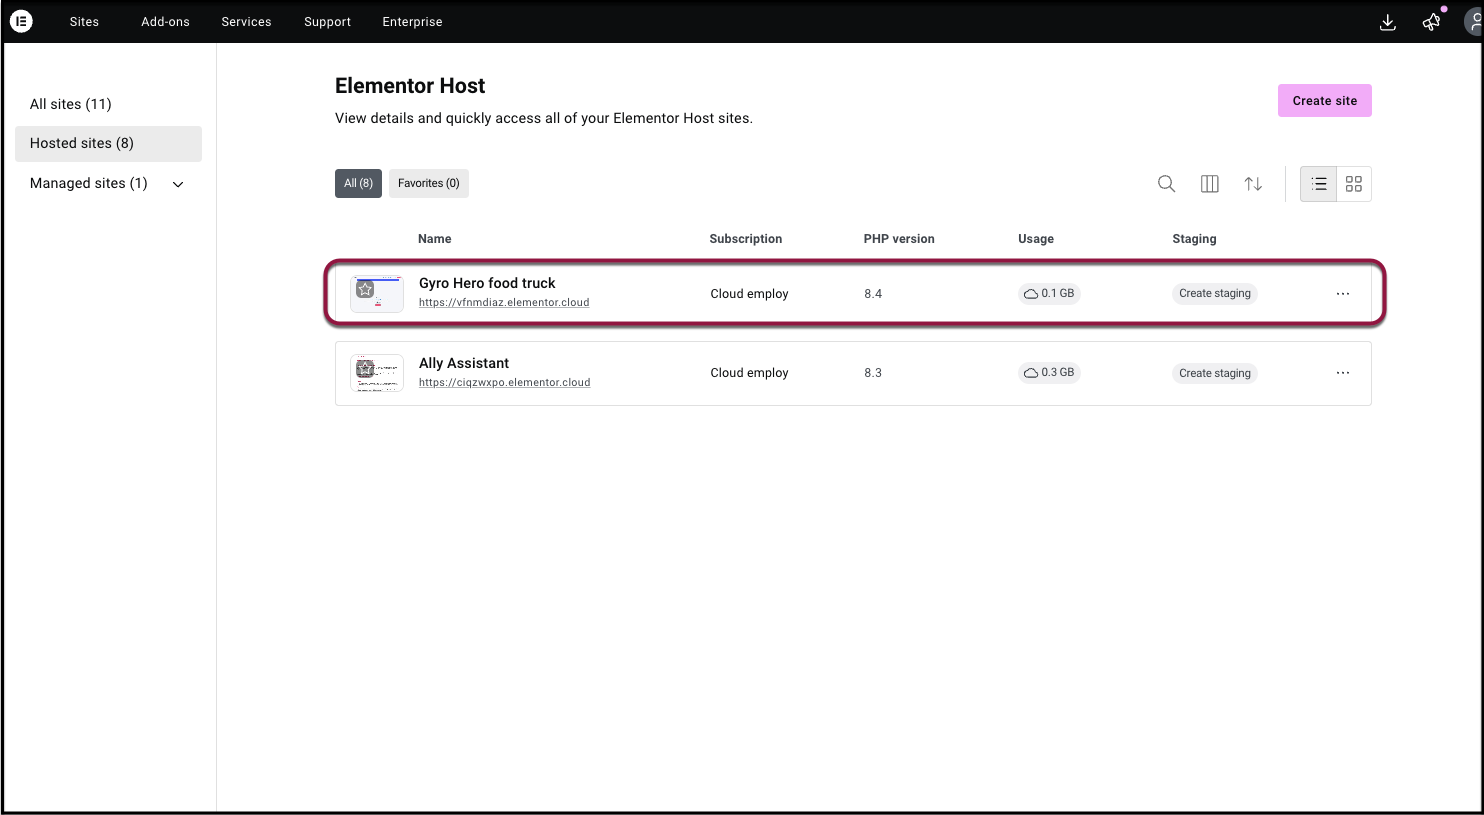Viewport: 1484px width, 815px height.
Task: Switch to list view layout
Action: pyautogui.click(x=1318, y=184)
